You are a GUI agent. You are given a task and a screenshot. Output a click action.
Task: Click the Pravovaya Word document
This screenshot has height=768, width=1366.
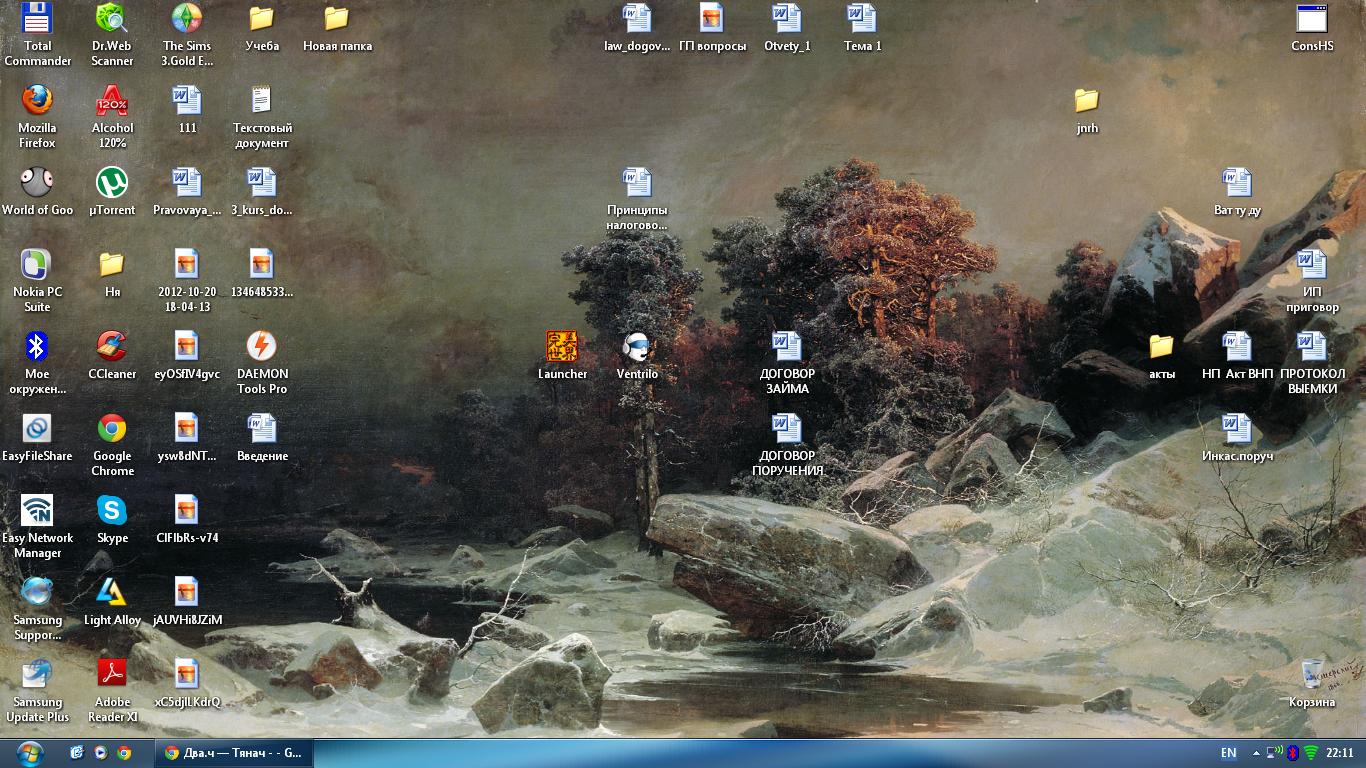pos(187,191)
